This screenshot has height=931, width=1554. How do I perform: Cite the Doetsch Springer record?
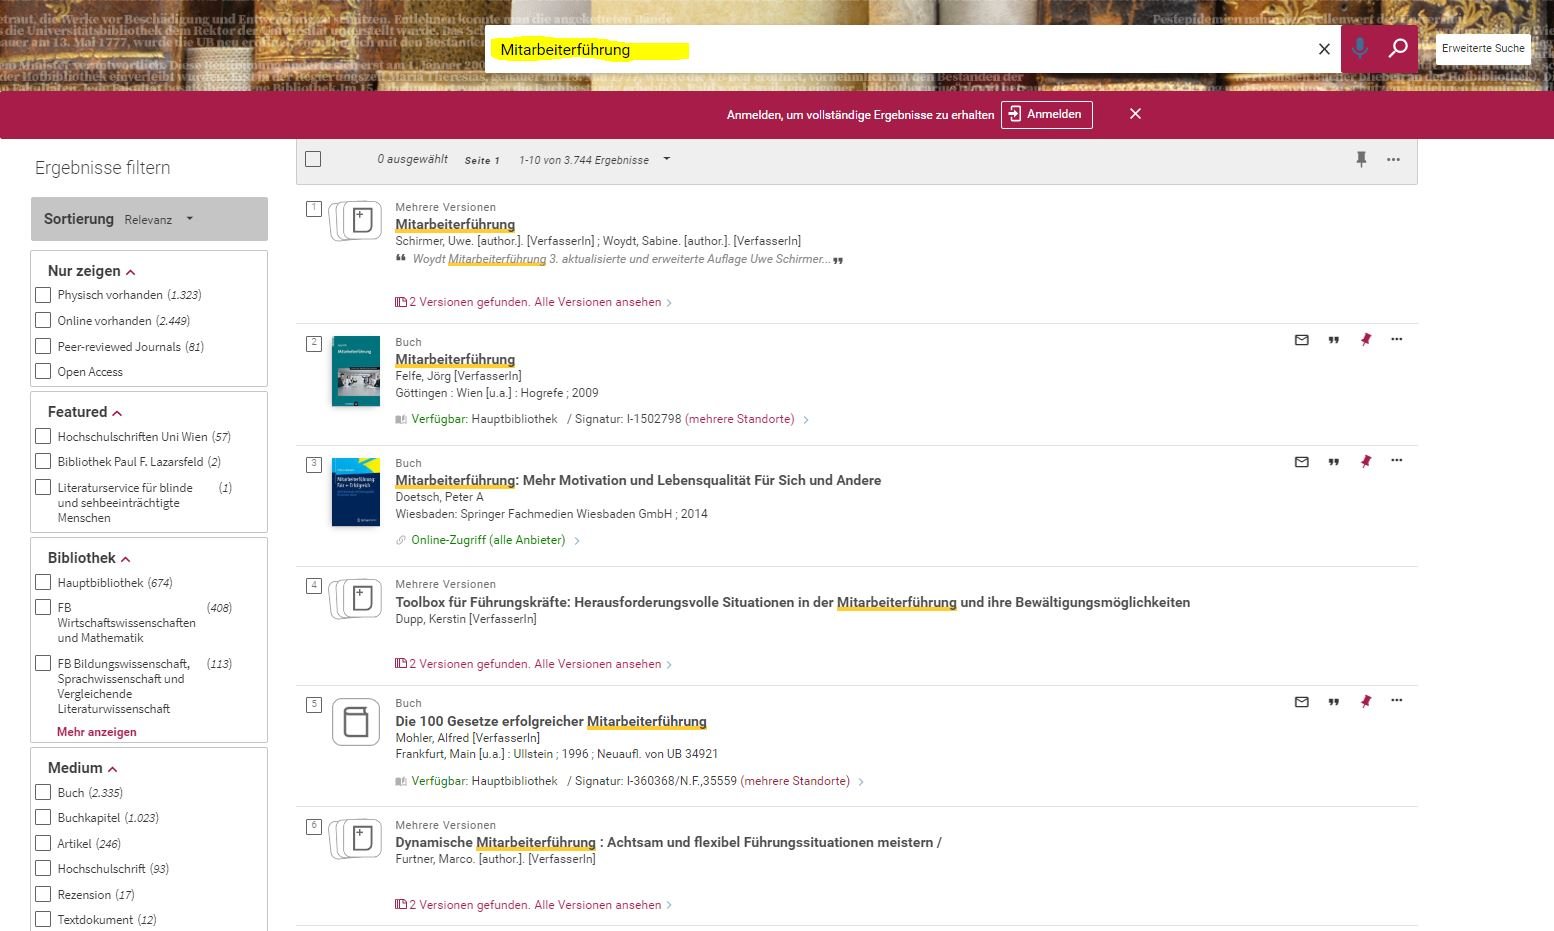pyautogui.click(x=1333, y=462)
